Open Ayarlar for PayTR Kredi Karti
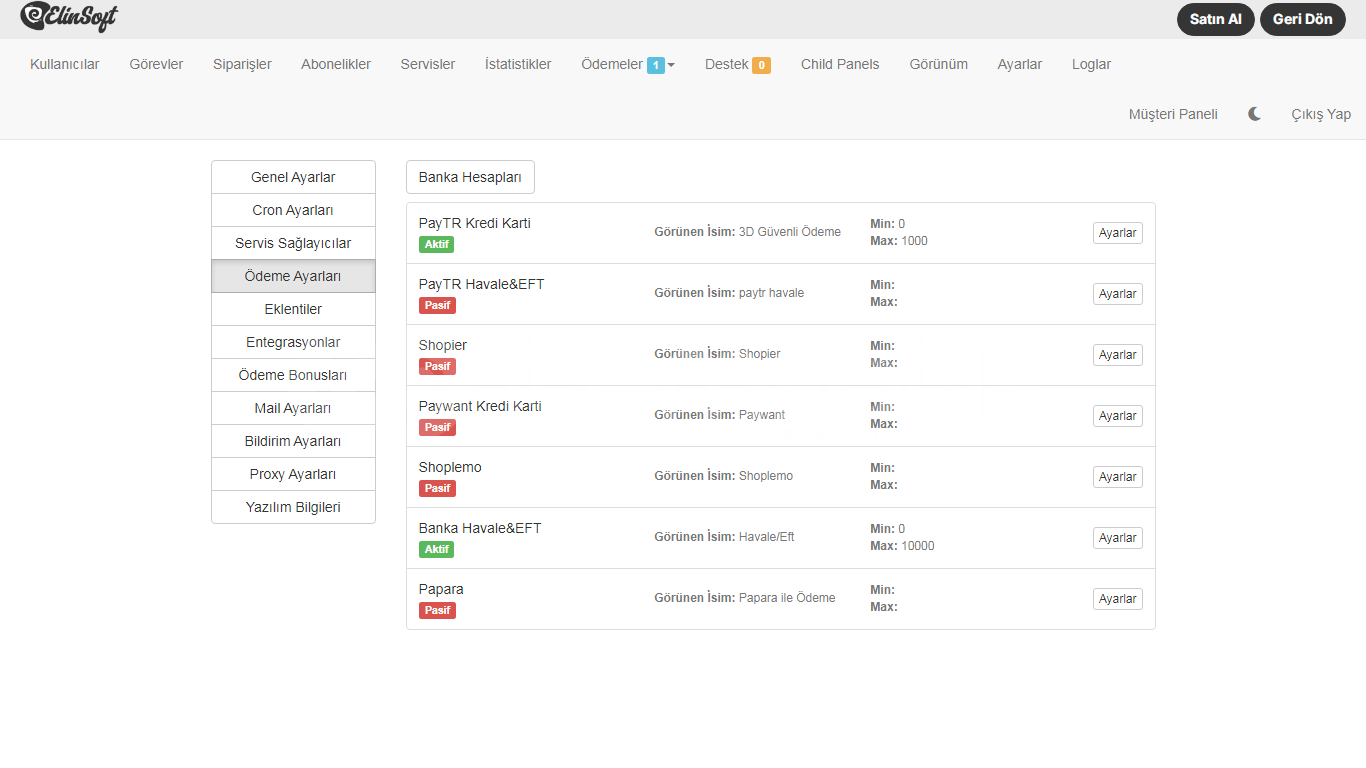This screenshot has width=1366, height=768. tap(1117, 233)
